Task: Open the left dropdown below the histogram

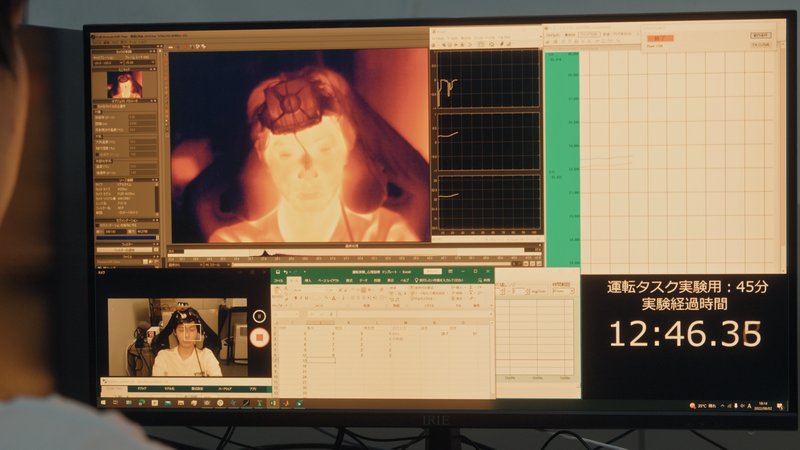Action: coord(185,265)
